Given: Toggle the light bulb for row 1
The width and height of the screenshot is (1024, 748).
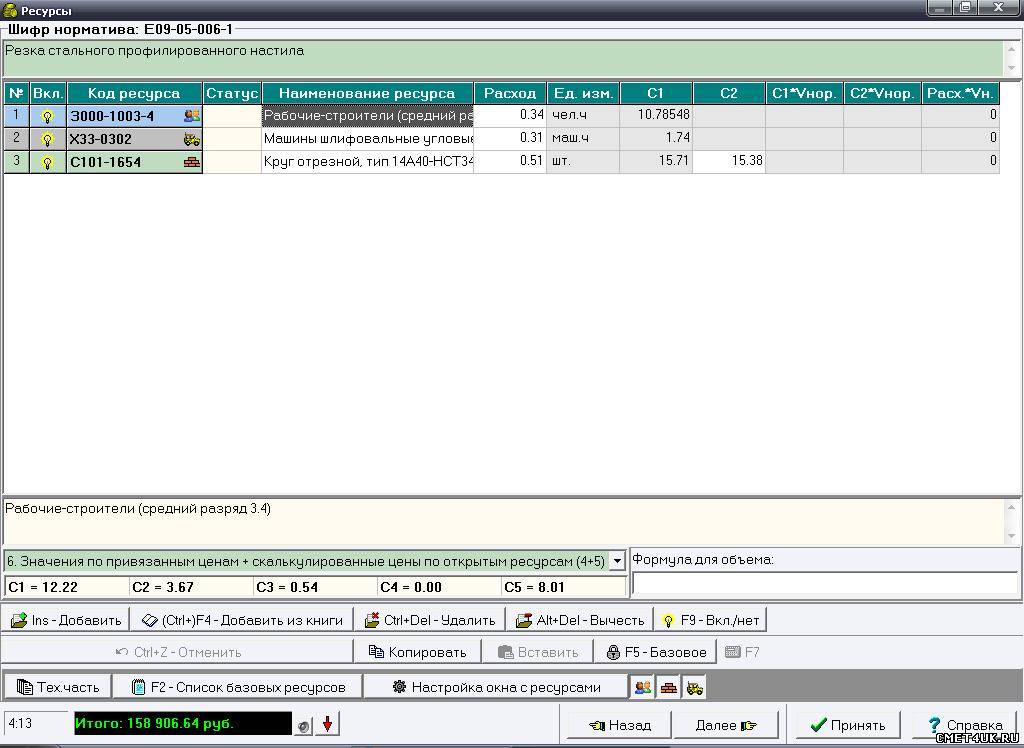Looking at the screenshot, I should [47, 116].
